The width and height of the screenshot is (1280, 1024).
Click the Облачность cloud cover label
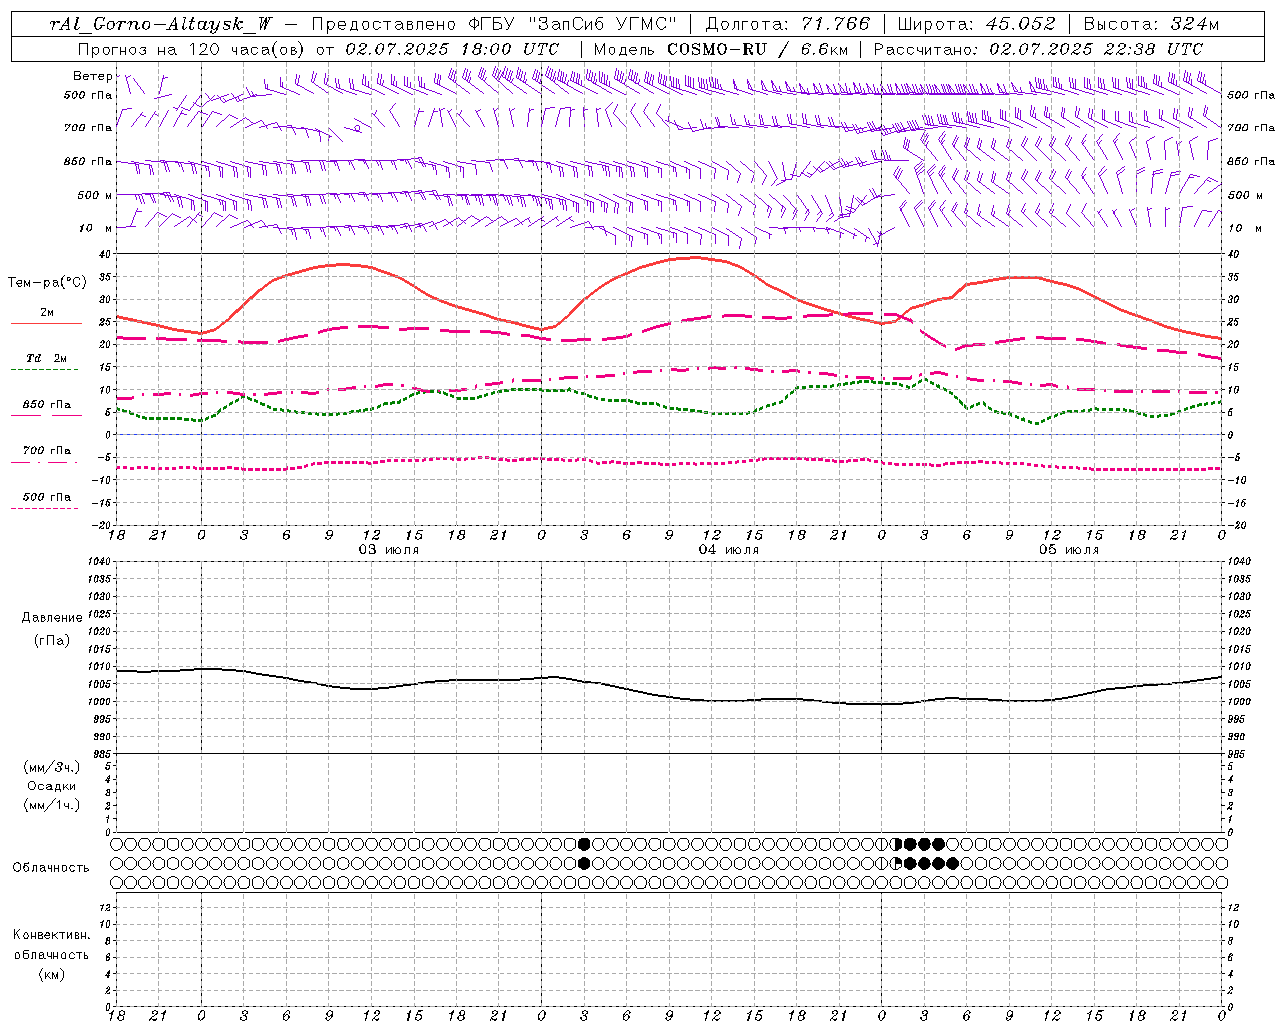point(51,868)
